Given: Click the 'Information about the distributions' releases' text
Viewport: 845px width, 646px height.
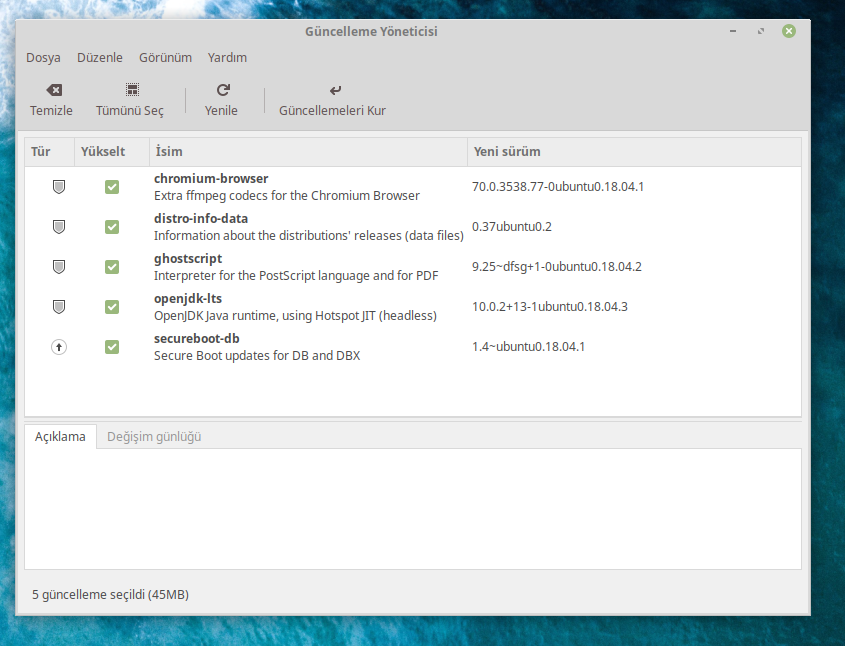Looking at the screenshot, I should [x=308, y=235].
